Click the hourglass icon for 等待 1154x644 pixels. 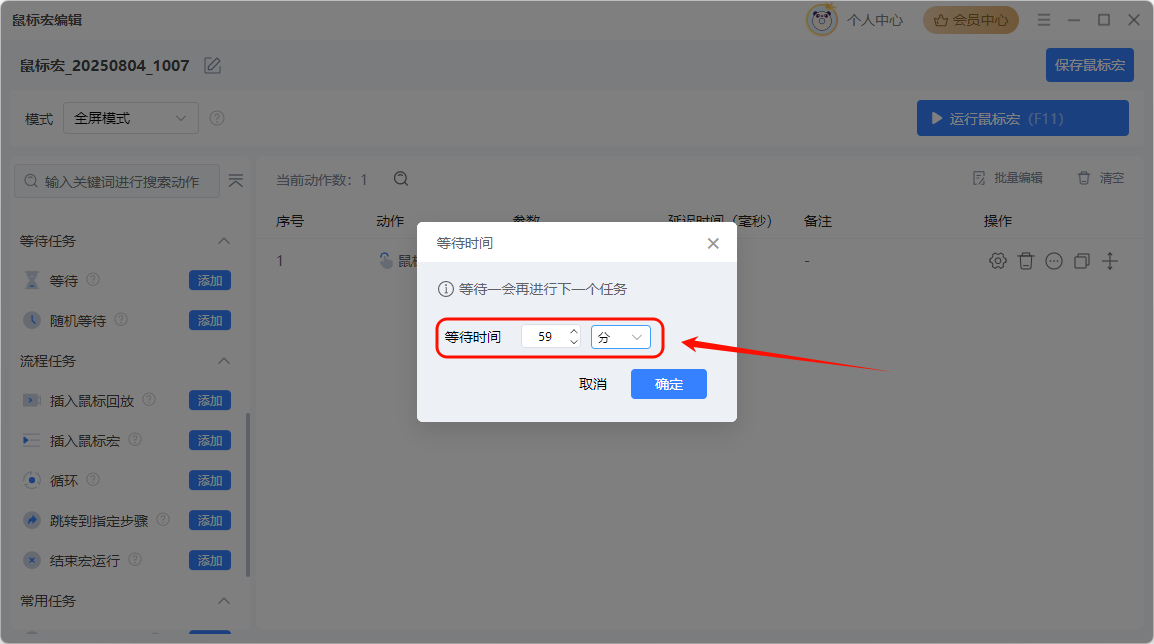pyautogui.click(x=32, y=280)
